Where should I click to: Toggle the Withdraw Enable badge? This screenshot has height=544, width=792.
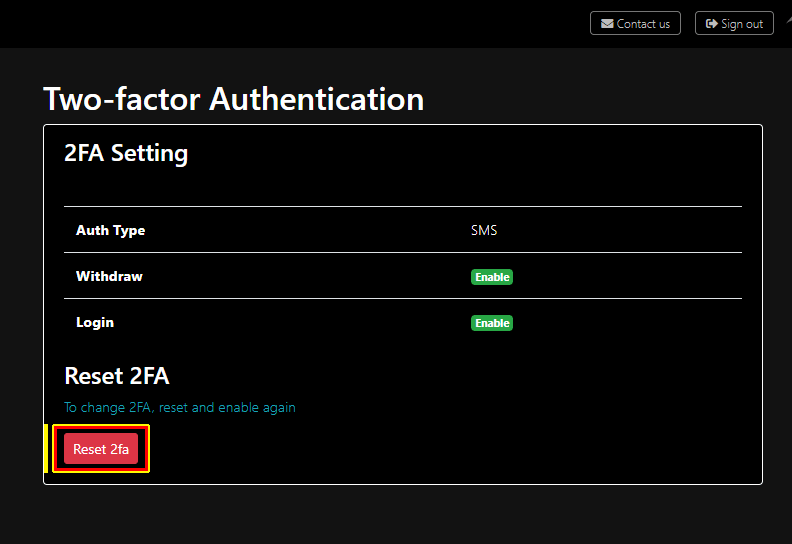(492, 277)
